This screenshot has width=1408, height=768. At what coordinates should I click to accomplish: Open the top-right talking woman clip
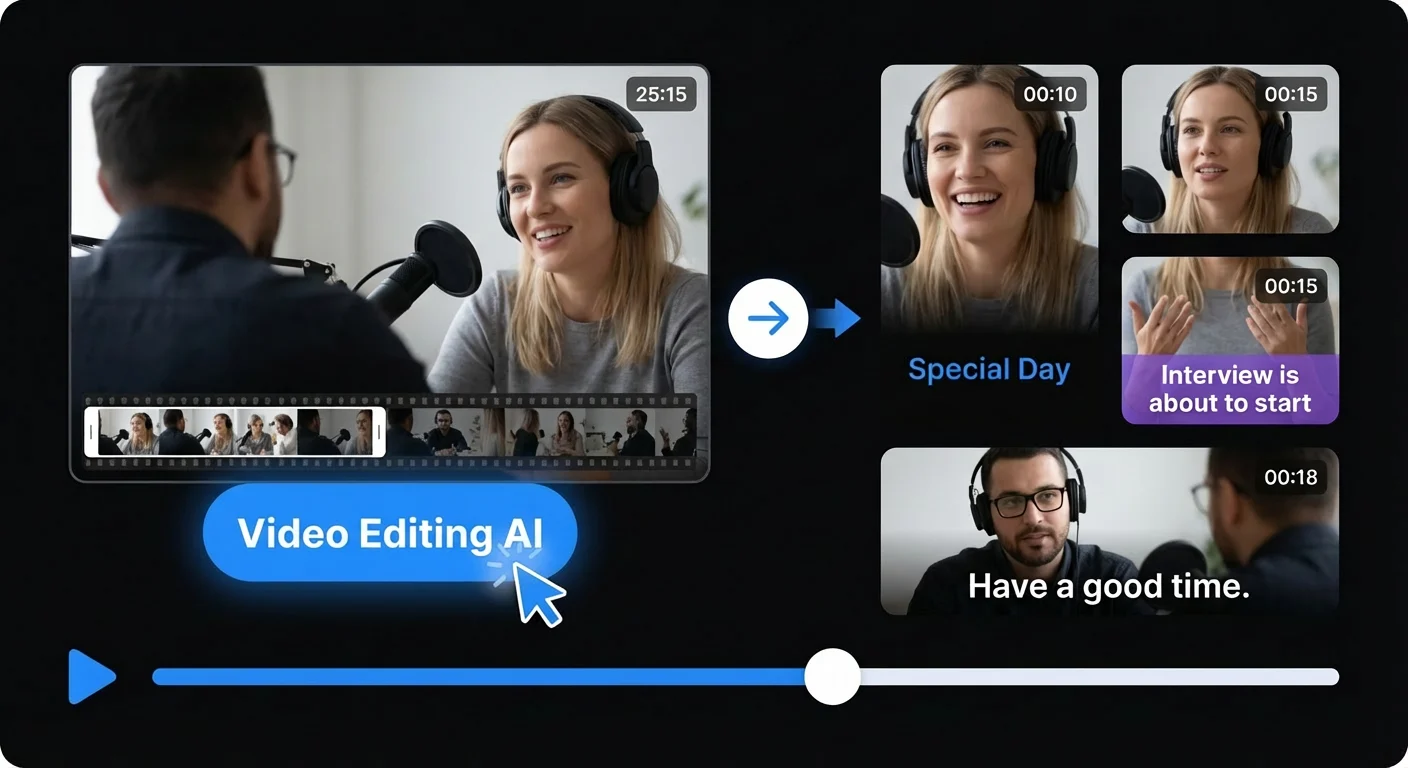(1228, 148)
